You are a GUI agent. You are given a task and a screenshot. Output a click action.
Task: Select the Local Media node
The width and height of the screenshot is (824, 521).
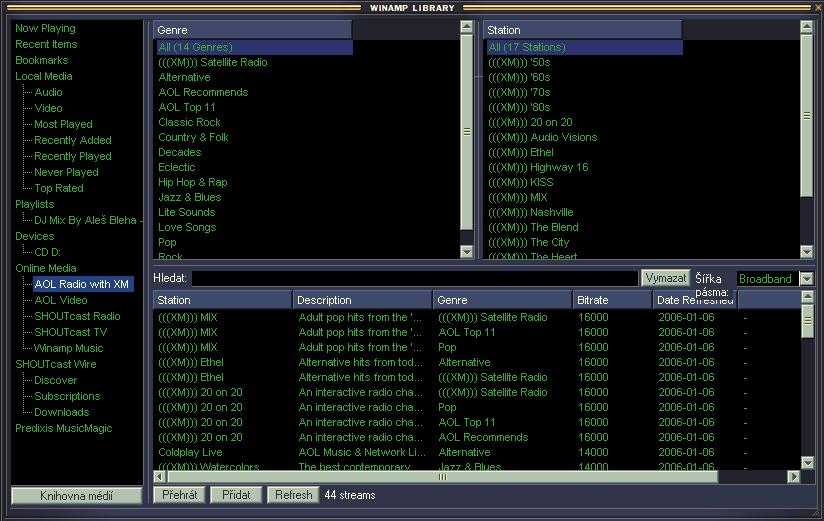[x=44, y=76]
